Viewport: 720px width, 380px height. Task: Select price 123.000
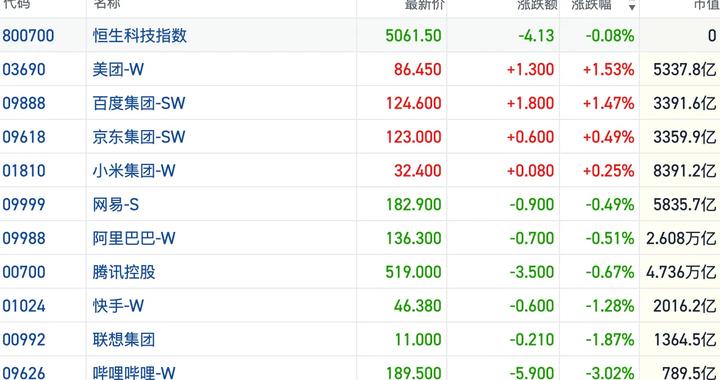point(413,137)
